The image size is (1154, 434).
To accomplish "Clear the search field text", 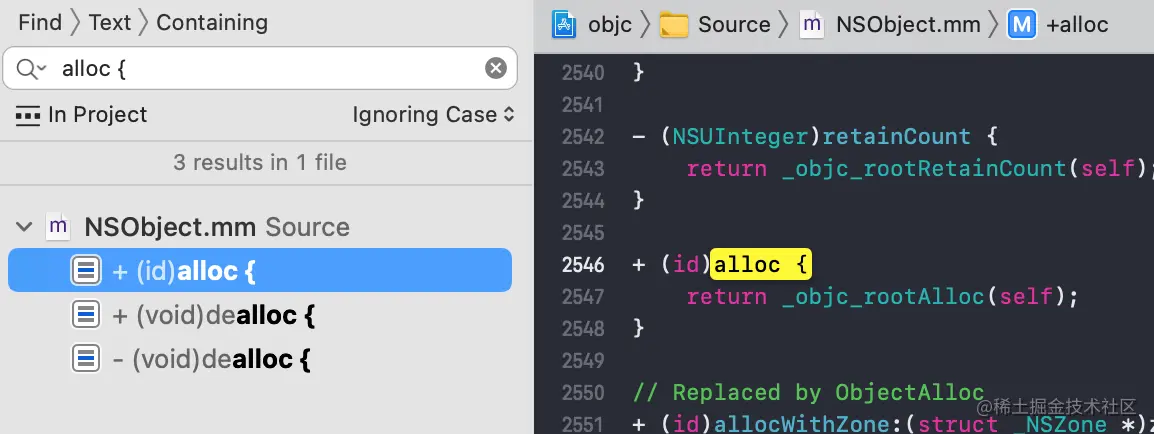I will pyautogui.click(x=496, y=68).
